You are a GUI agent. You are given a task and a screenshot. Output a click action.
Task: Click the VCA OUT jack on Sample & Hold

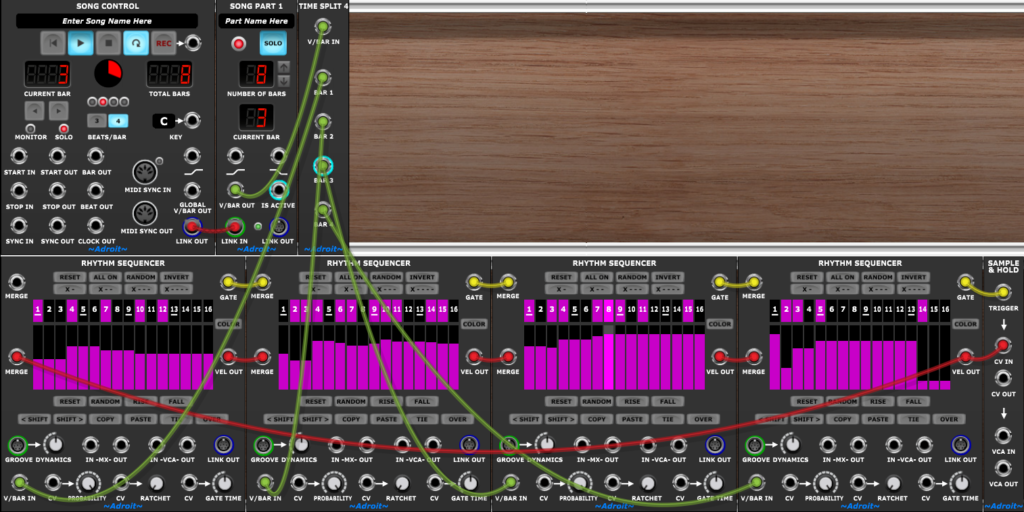1002,468
